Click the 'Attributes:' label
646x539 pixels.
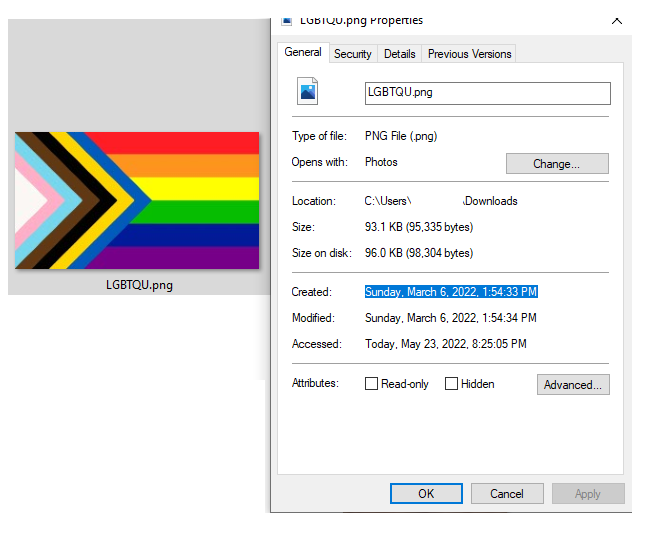[315, 383]
